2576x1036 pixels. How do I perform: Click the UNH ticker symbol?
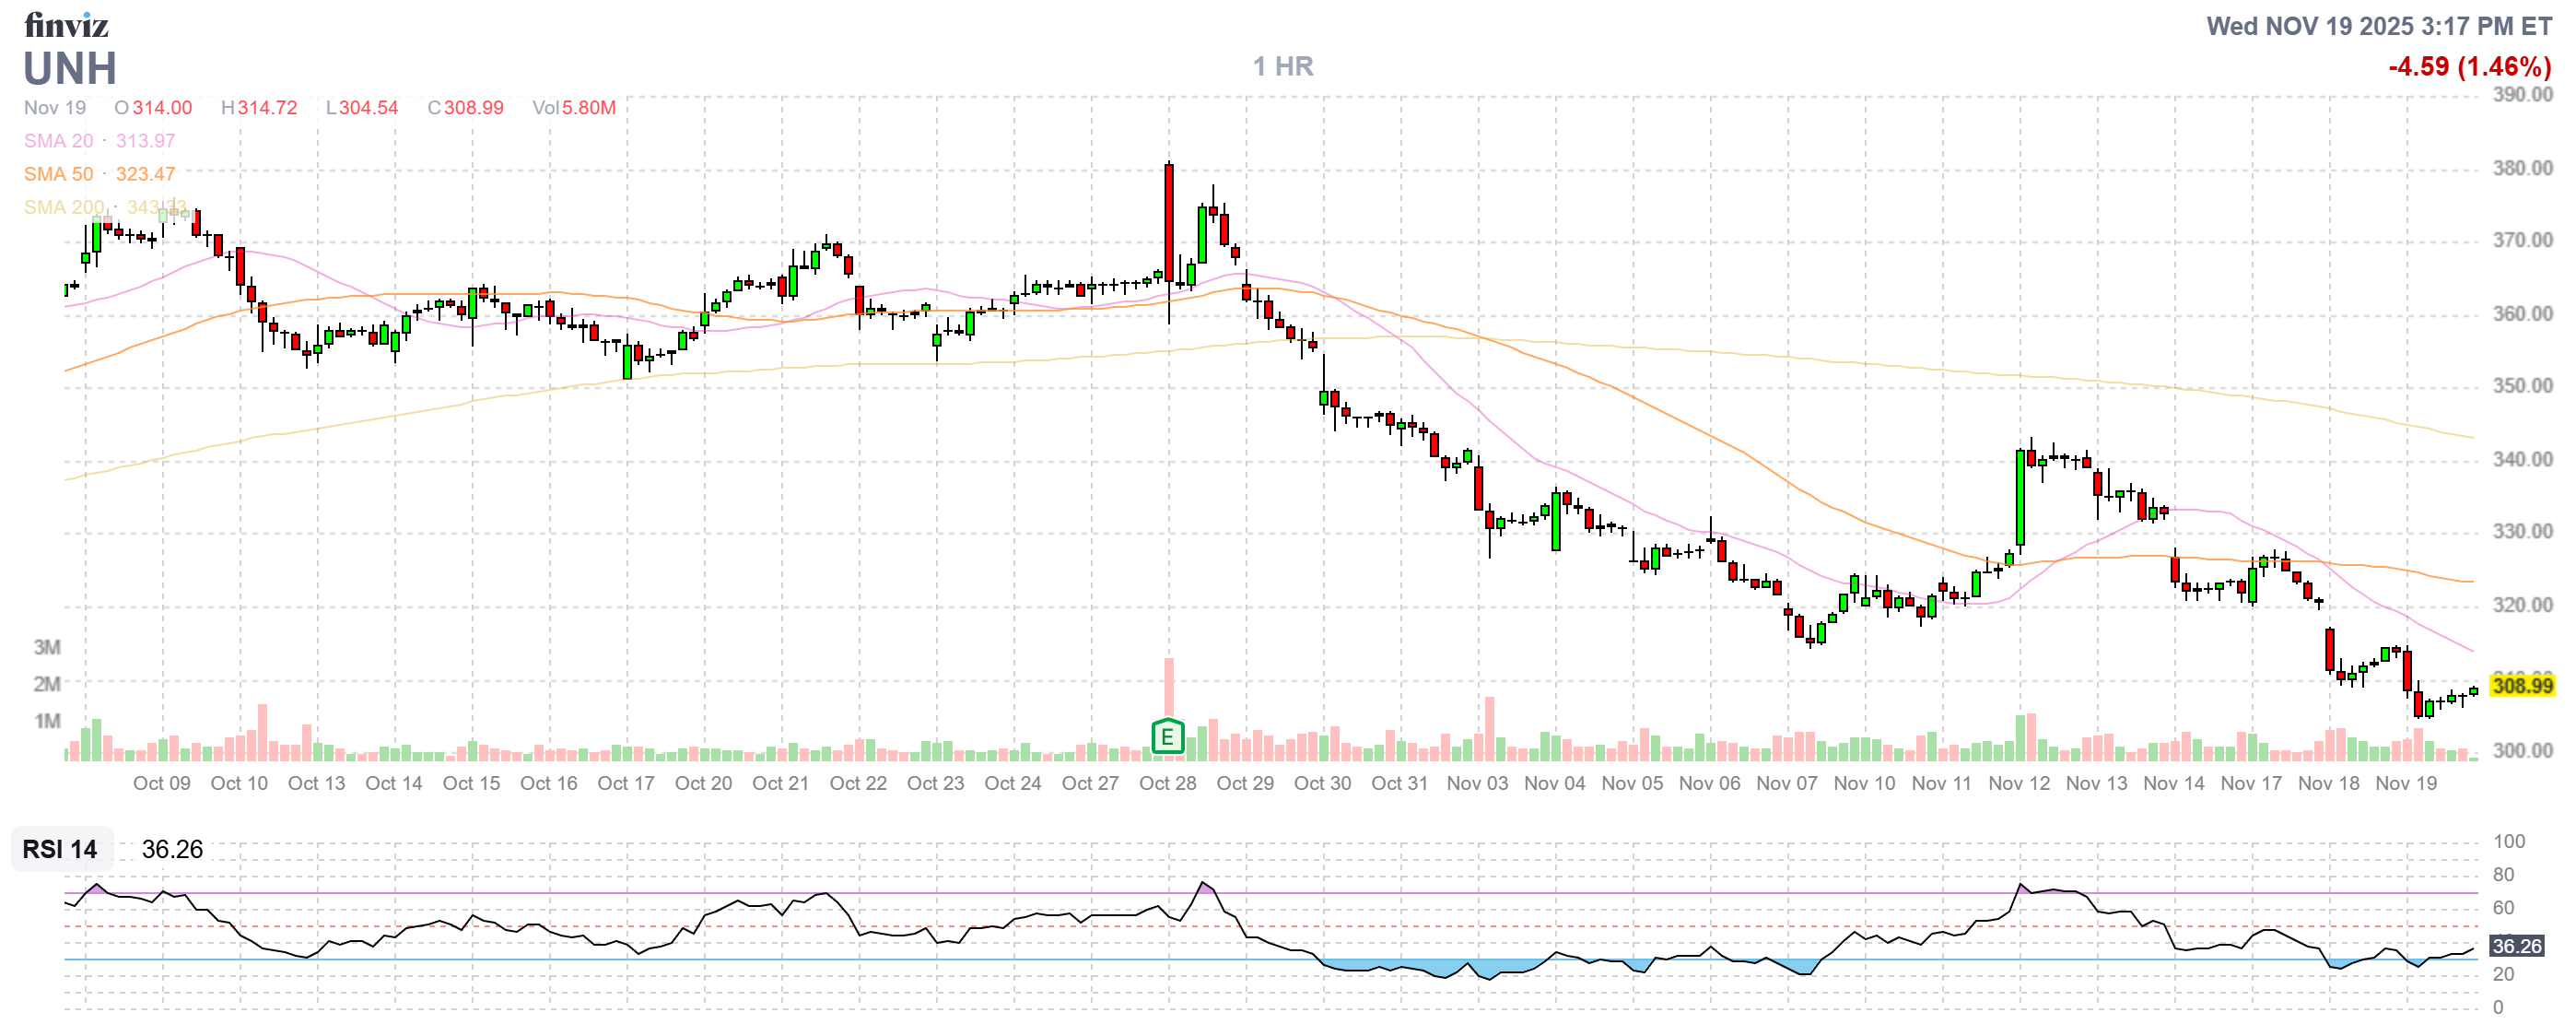70,68
